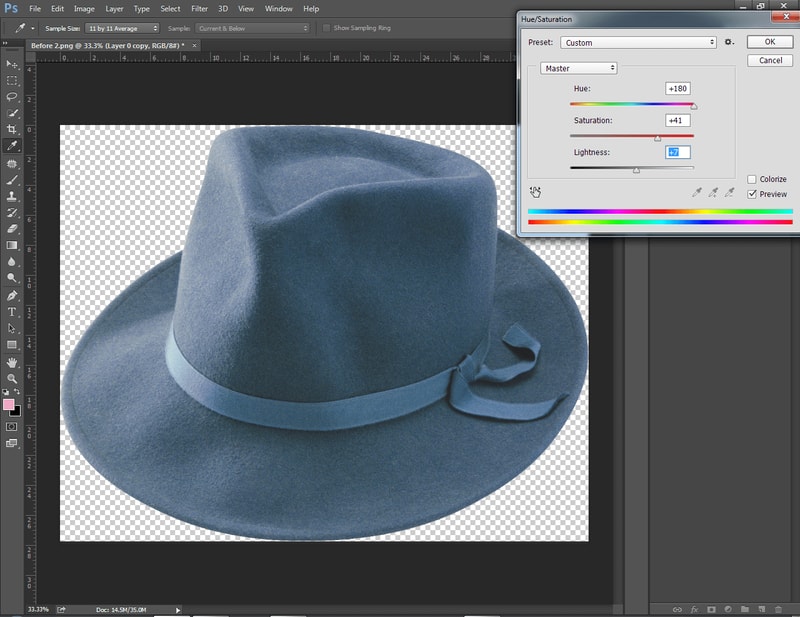Disable the Preview checkbox
Viewport: 800px width, 617px height.
click(753, 194)
